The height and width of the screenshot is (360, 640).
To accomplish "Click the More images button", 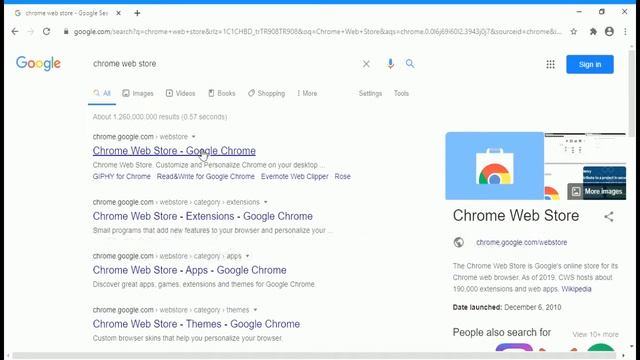I will pyautogui.click(x=597, y=191).
